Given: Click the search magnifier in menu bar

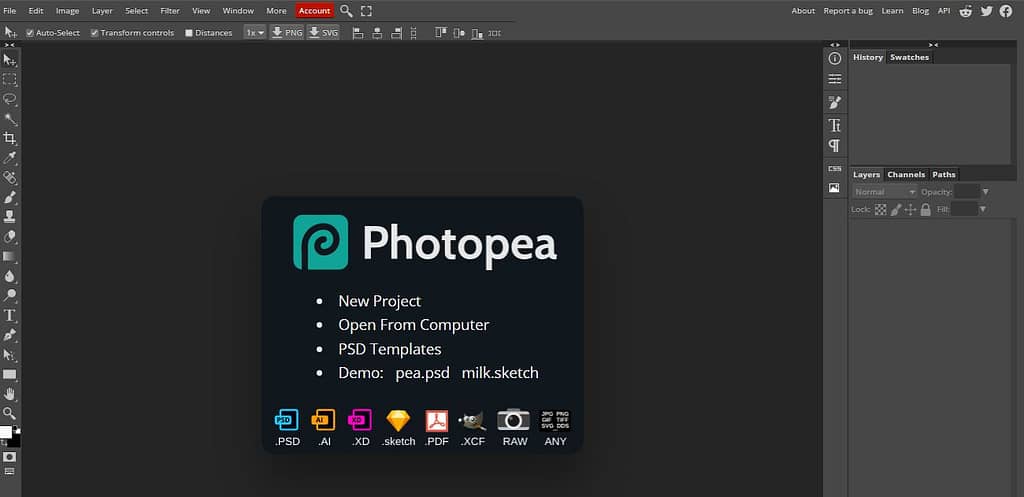Looking at the screenshot, I should (x=346, y=10).
